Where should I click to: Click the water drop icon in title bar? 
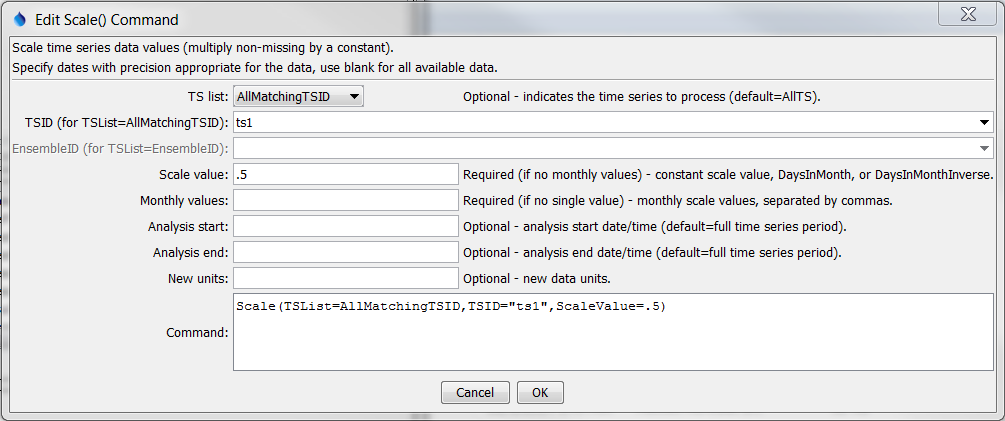click(19, 18)
